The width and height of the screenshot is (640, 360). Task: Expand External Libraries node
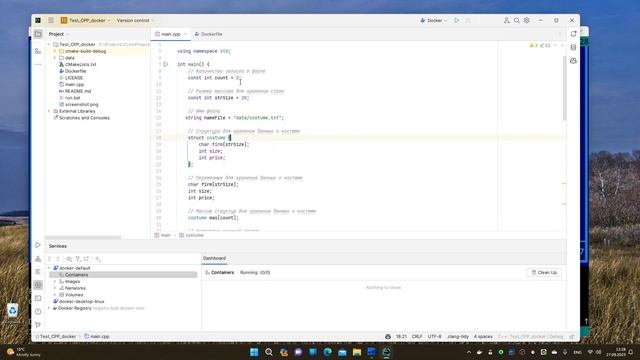click(49, 111)
